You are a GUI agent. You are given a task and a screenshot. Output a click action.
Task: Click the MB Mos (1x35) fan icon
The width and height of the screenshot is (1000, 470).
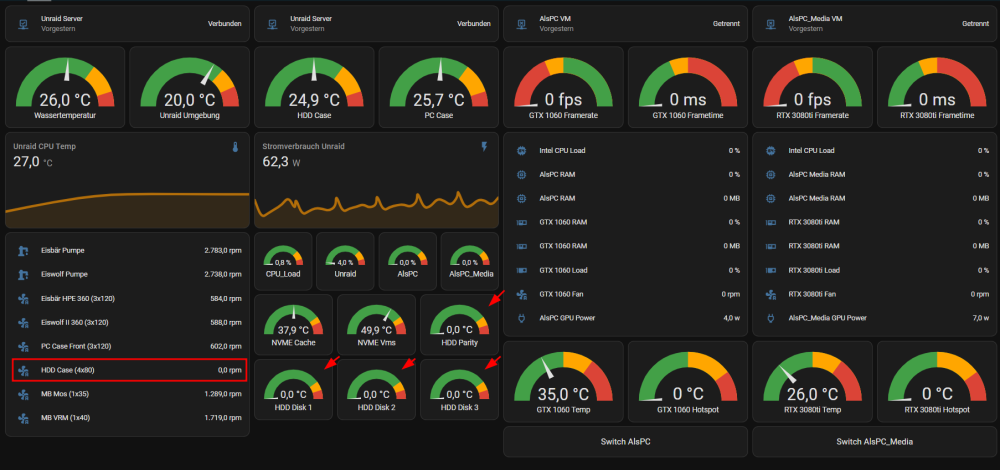coord(24,395)
